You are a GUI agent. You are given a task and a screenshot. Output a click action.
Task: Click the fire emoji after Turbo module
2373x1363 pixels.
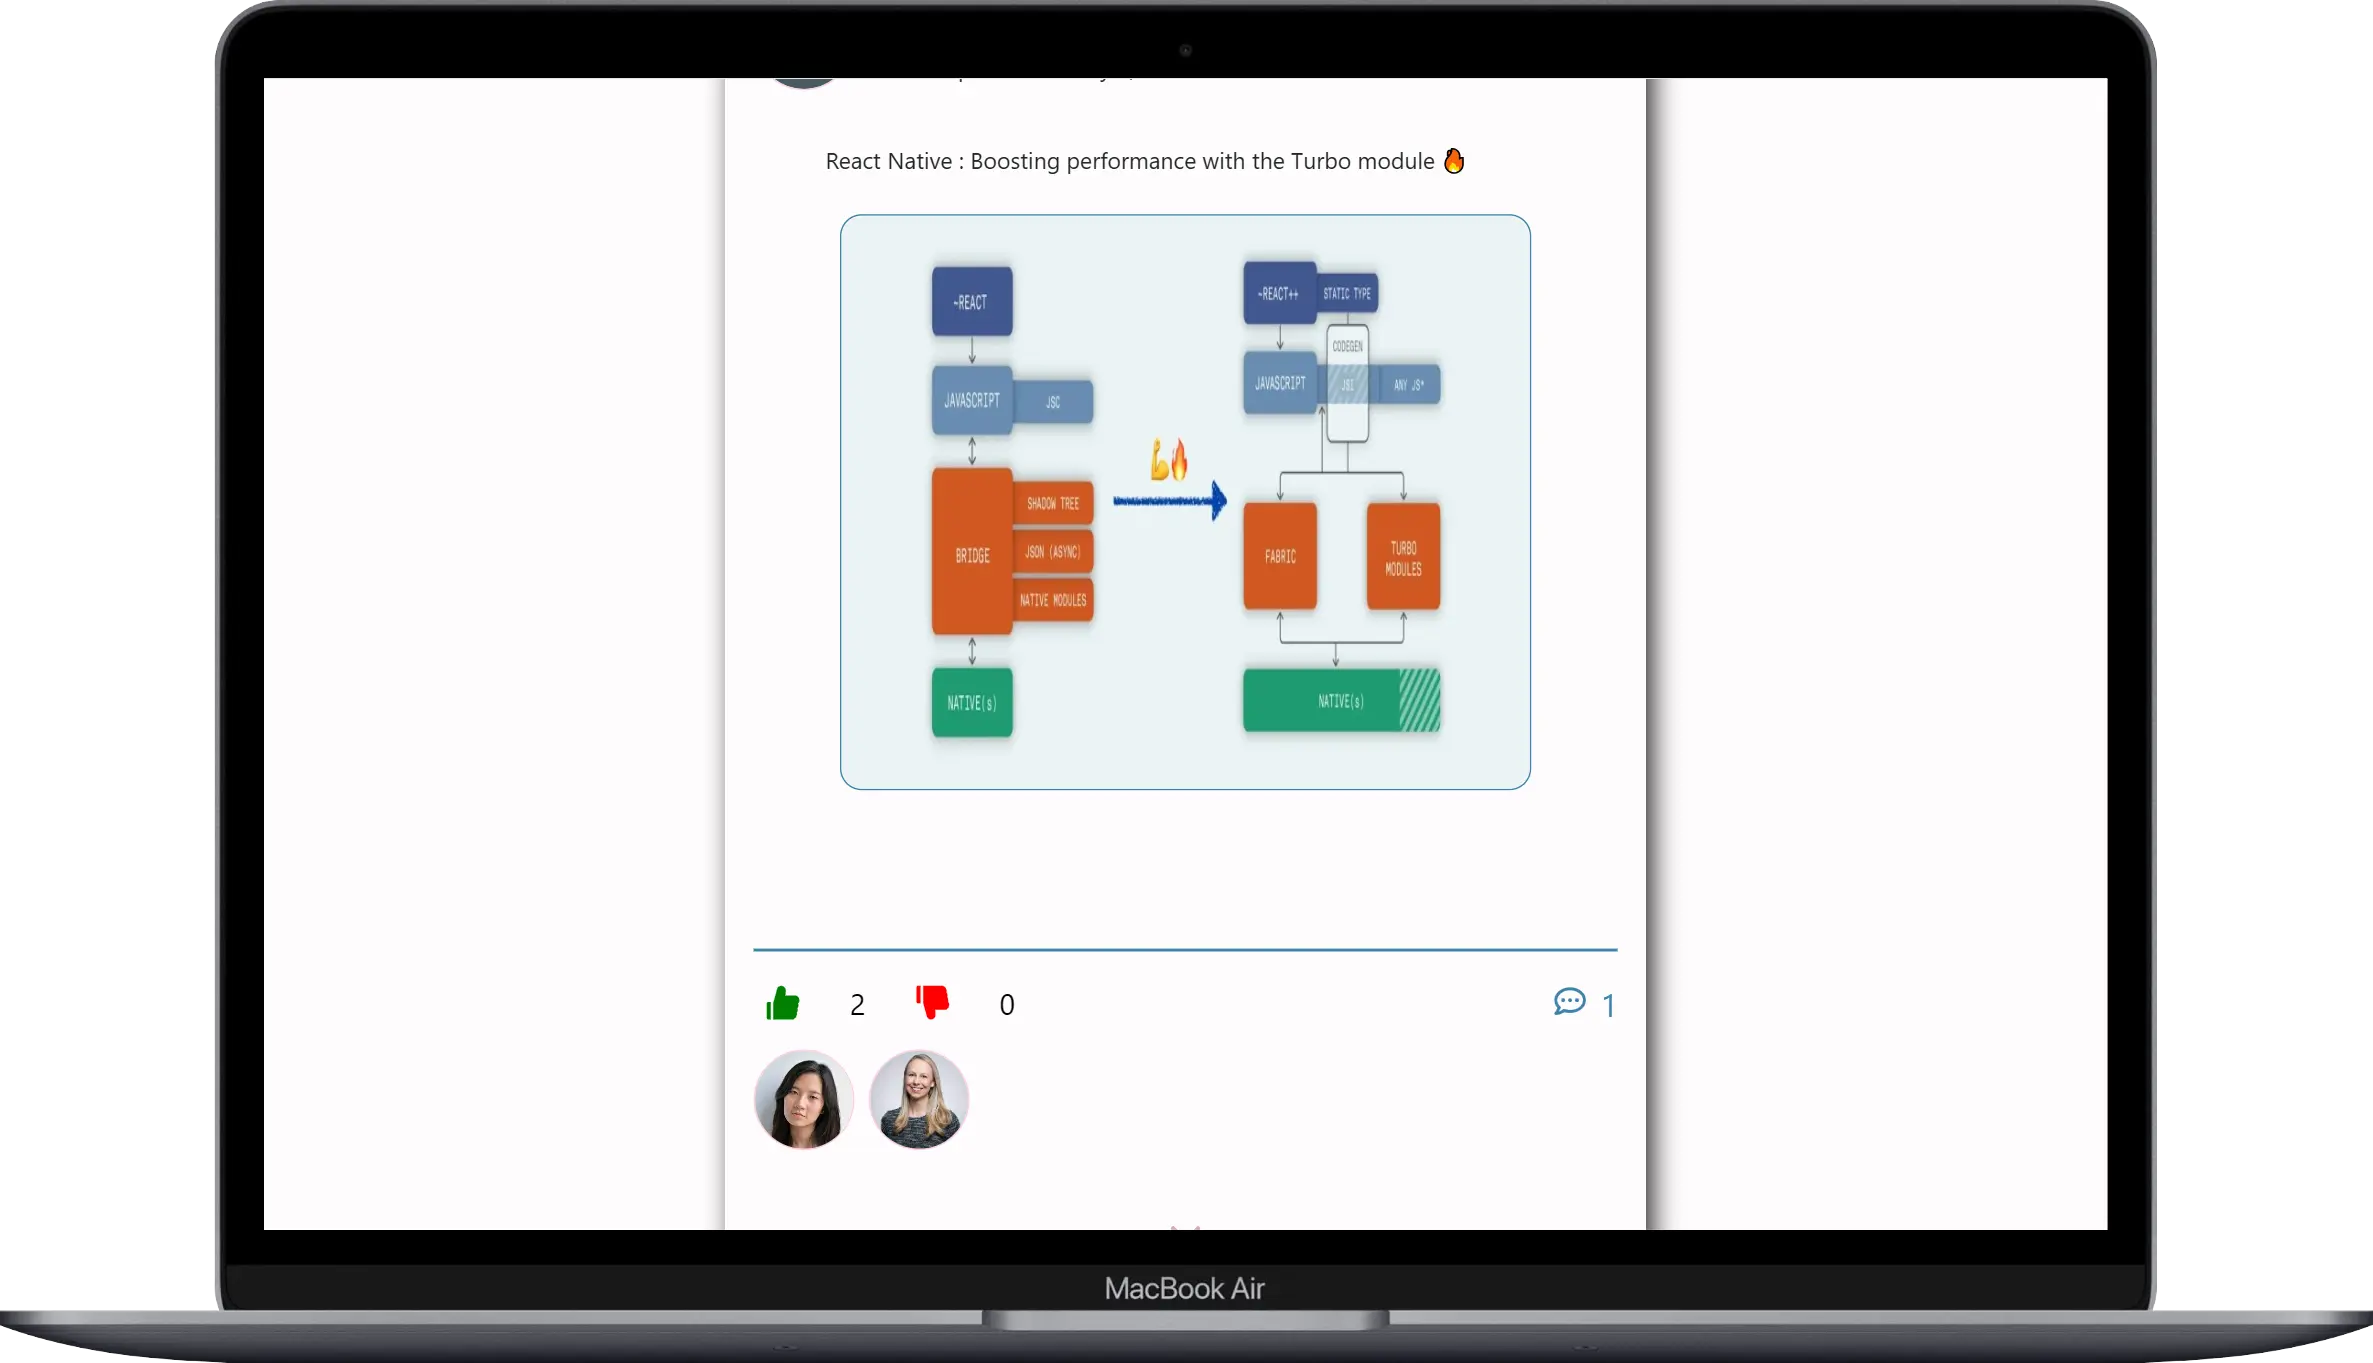[x=1454, y=161]
